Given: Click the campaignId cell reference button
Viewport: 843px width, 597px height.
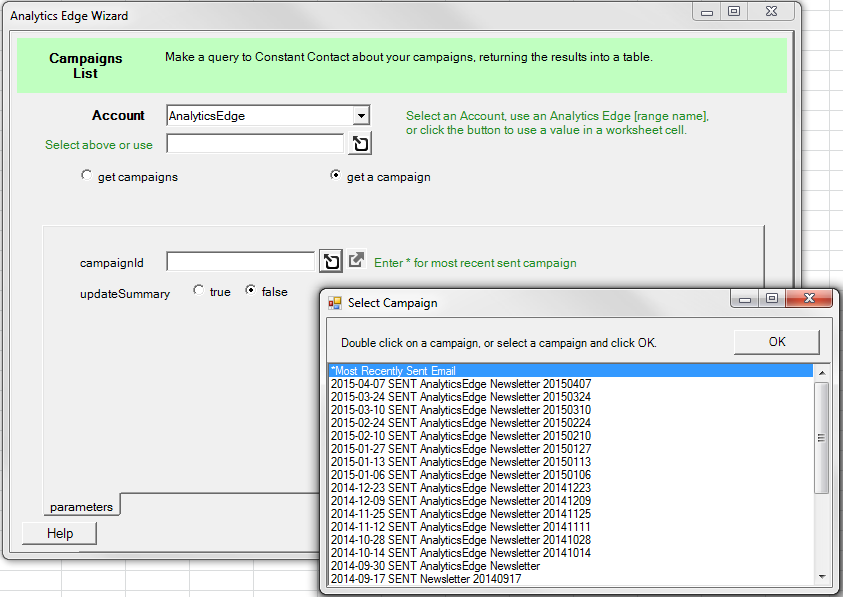Looking at the screenshot, I should (331, 262).
